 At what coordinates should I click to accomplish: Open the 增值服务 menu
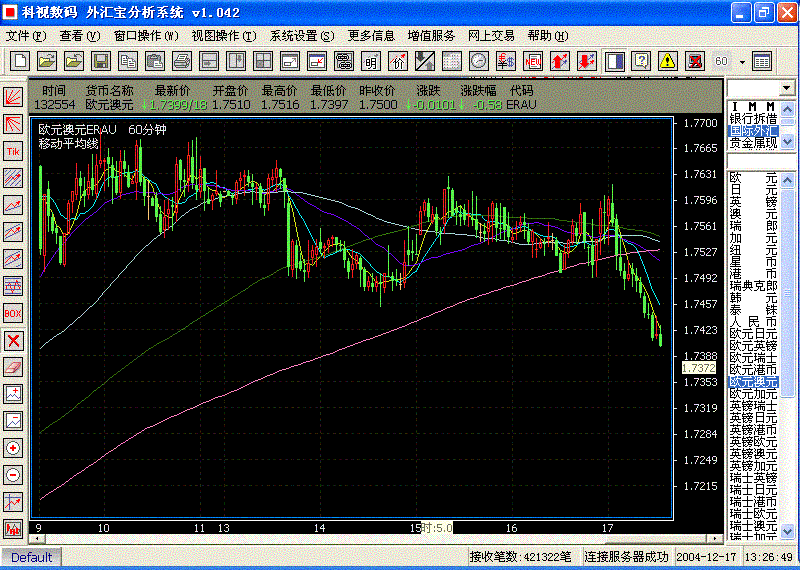coord(431,36)
